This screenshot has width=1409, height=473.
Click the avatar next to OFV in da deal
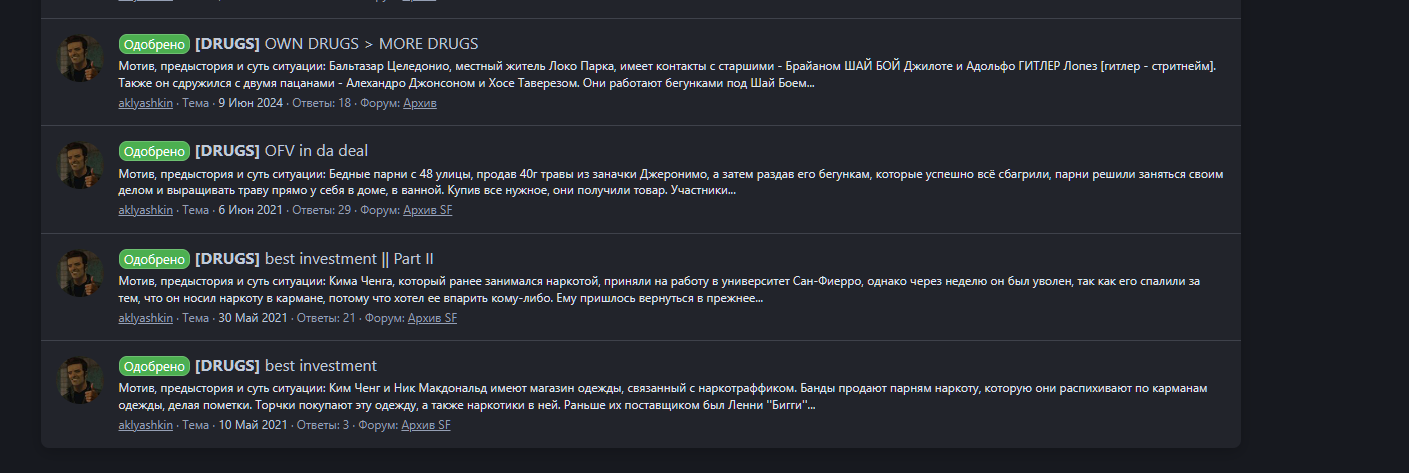tap(81, 166)
